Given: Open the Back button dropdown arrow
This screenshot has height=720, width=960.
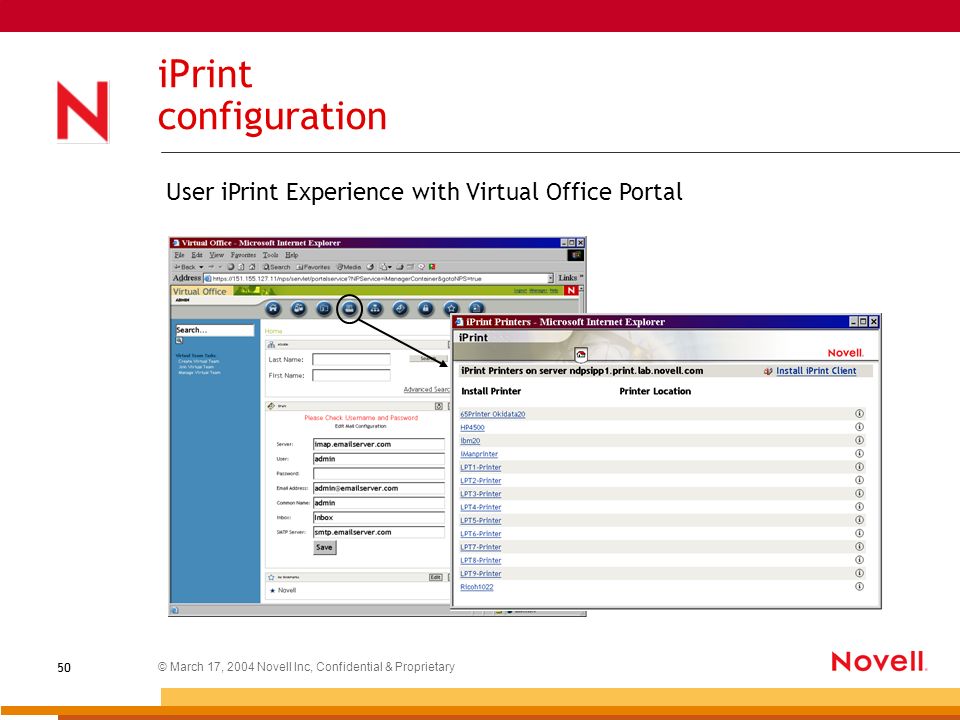Looking at the screenshot, I should click(x=201, y=268).
